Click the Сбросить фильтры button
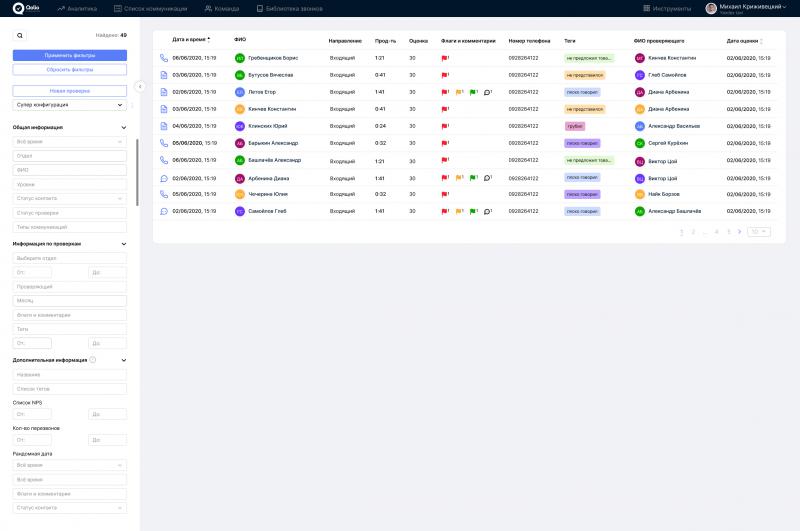Image resolution: width=800 pixels, height=531 pixels. point(69,70)
